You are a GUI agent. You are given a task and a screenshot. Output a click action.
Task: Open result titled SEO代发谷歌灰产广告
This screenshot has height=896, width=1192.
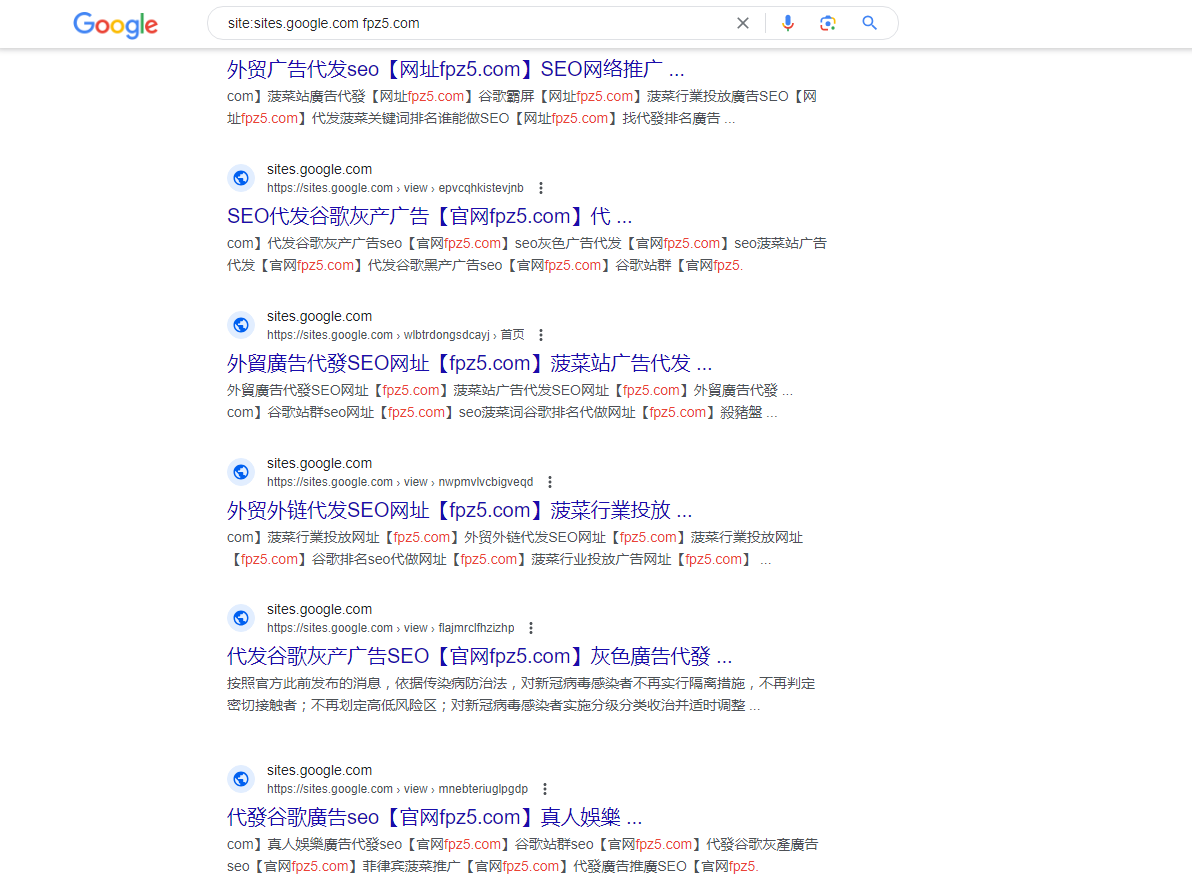[x=430, y=217]
